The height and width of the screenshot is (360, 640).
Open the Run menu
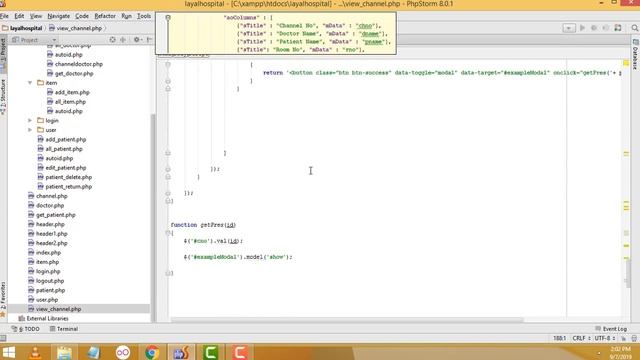(127, 16)
